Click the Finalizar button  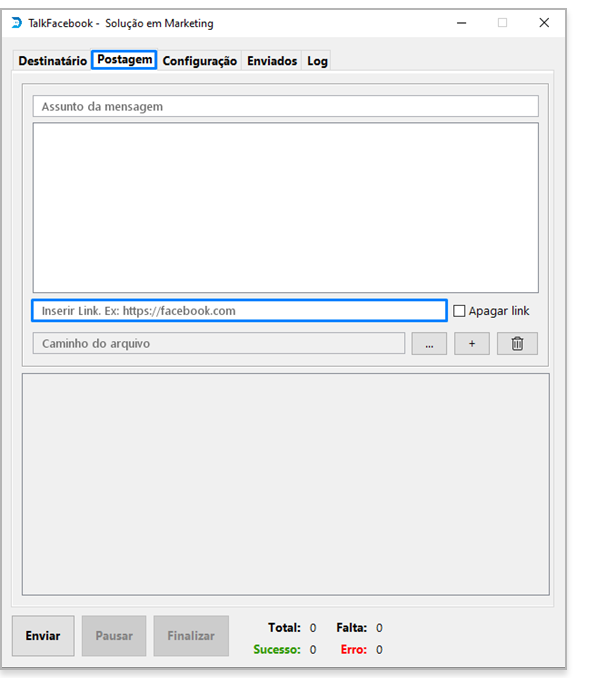tap(191, 636)
